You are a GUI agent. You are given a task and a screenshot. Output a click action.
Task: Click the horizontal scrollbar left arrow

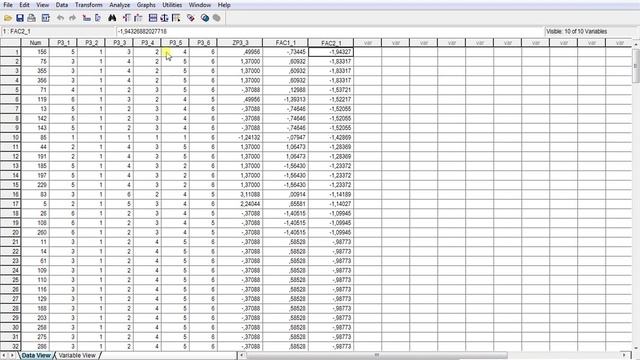click(x=242, y=355)
